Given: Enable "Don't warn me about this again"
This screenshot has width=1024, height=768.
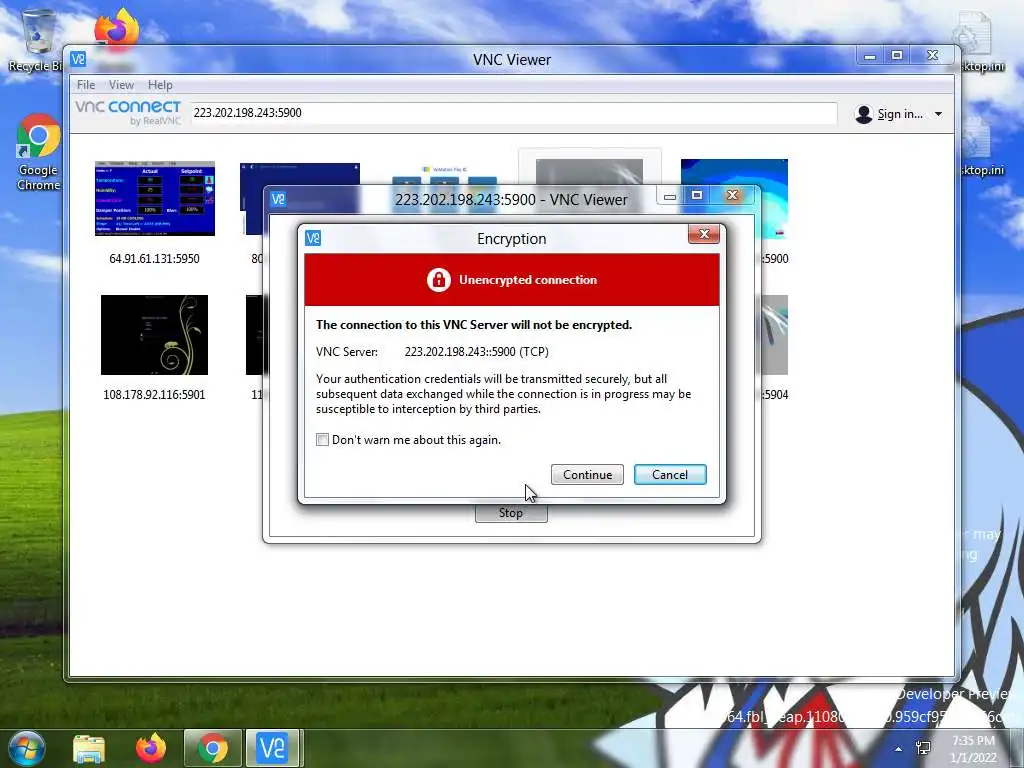Looking at the screenshot, I should coord(322,440).
